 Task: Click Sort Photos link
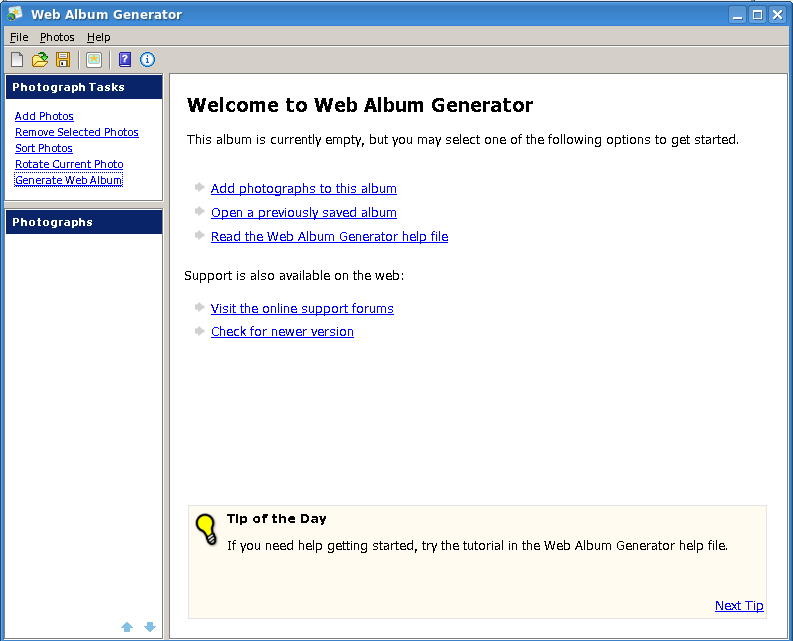click(44, 148)
